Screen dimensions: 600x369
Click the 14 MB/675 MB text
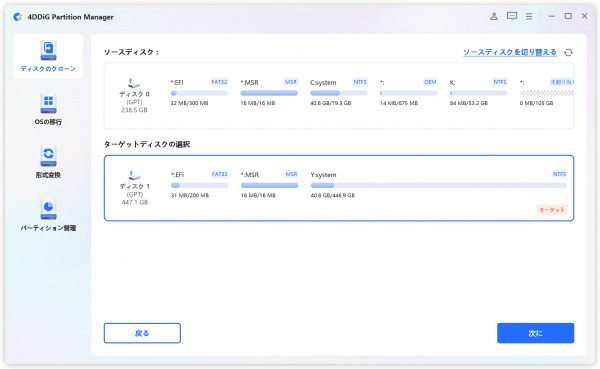[x=399, y=103]
